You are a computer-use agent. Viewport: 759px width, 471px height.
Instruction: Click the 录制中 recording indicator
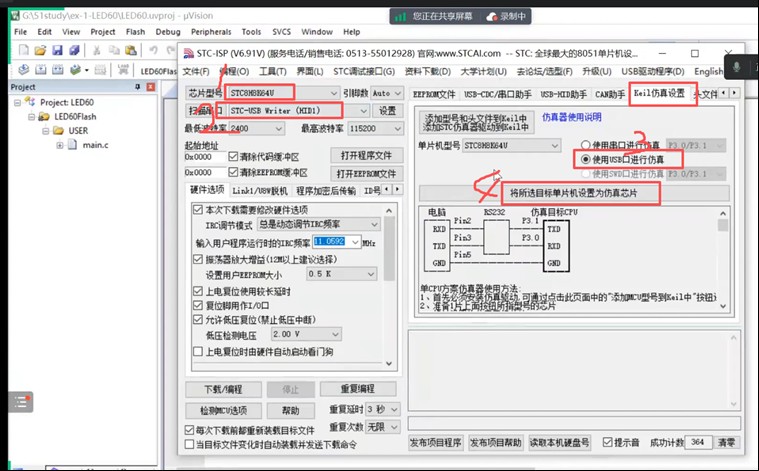(x=506, y=16)
